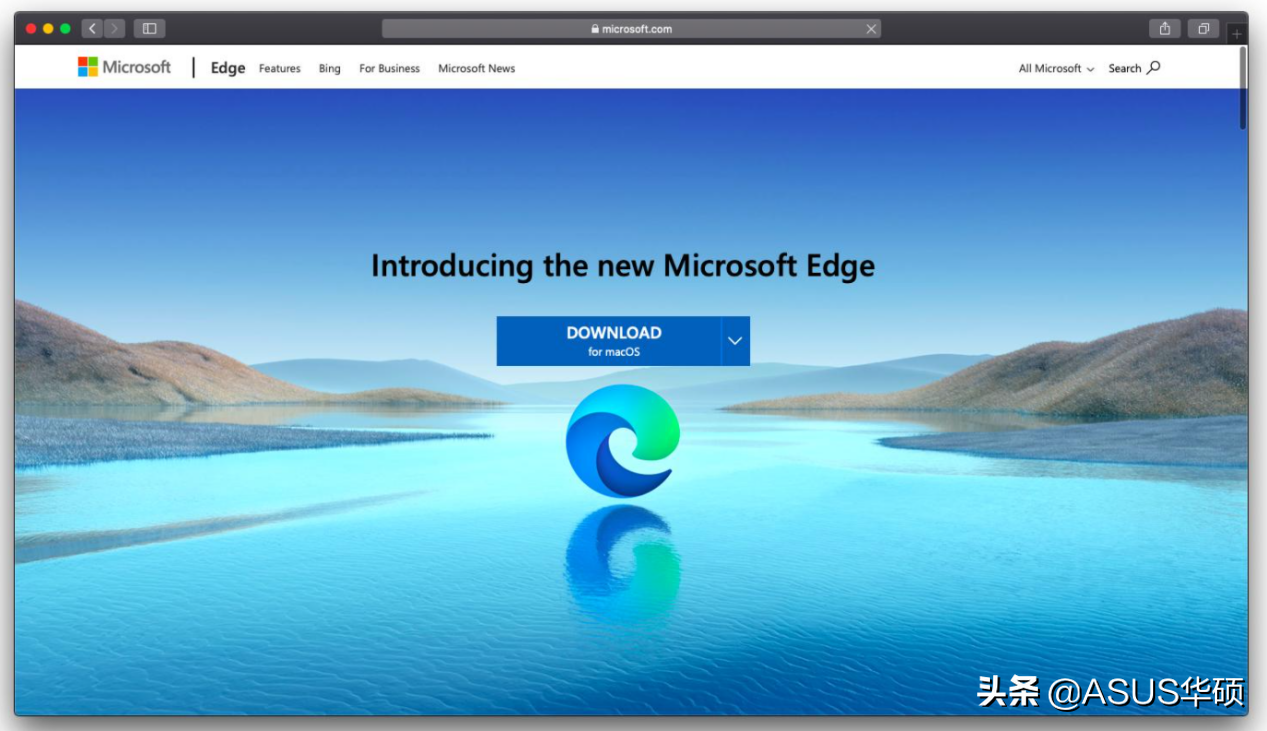Click the X in the address bar
The width and height of the screenshot is (1267, 731).
tap(871, 29)
